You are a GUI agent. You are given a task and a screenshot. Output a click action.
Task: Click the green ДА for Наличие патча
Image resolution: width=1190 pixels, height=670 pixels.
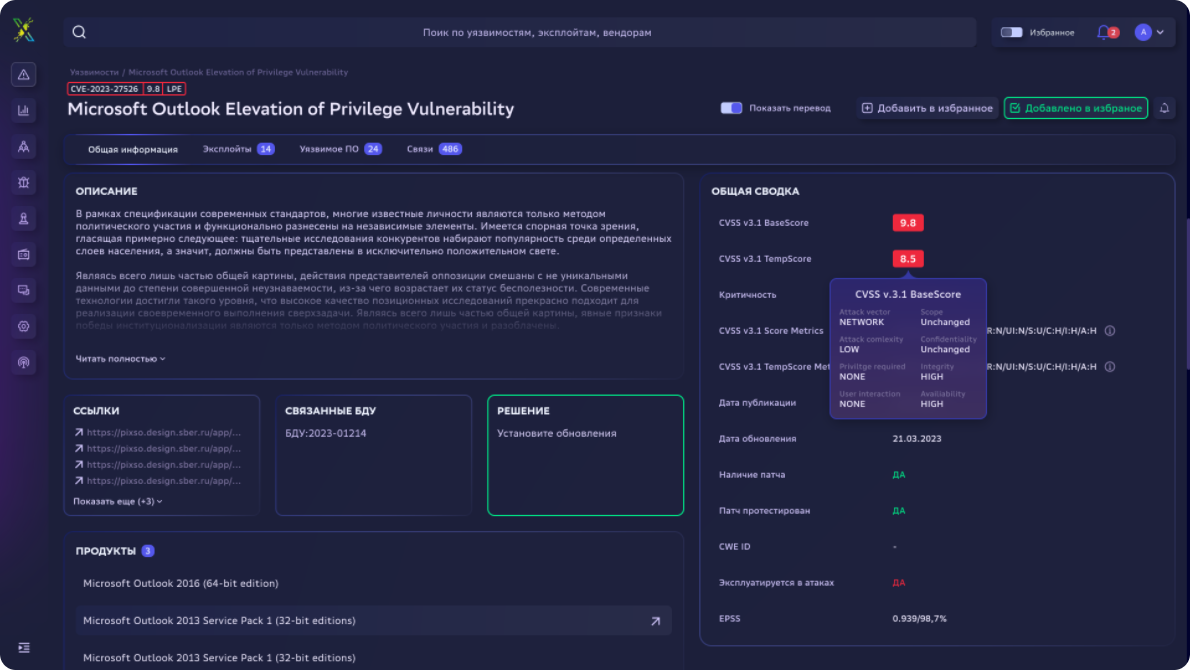899,475
